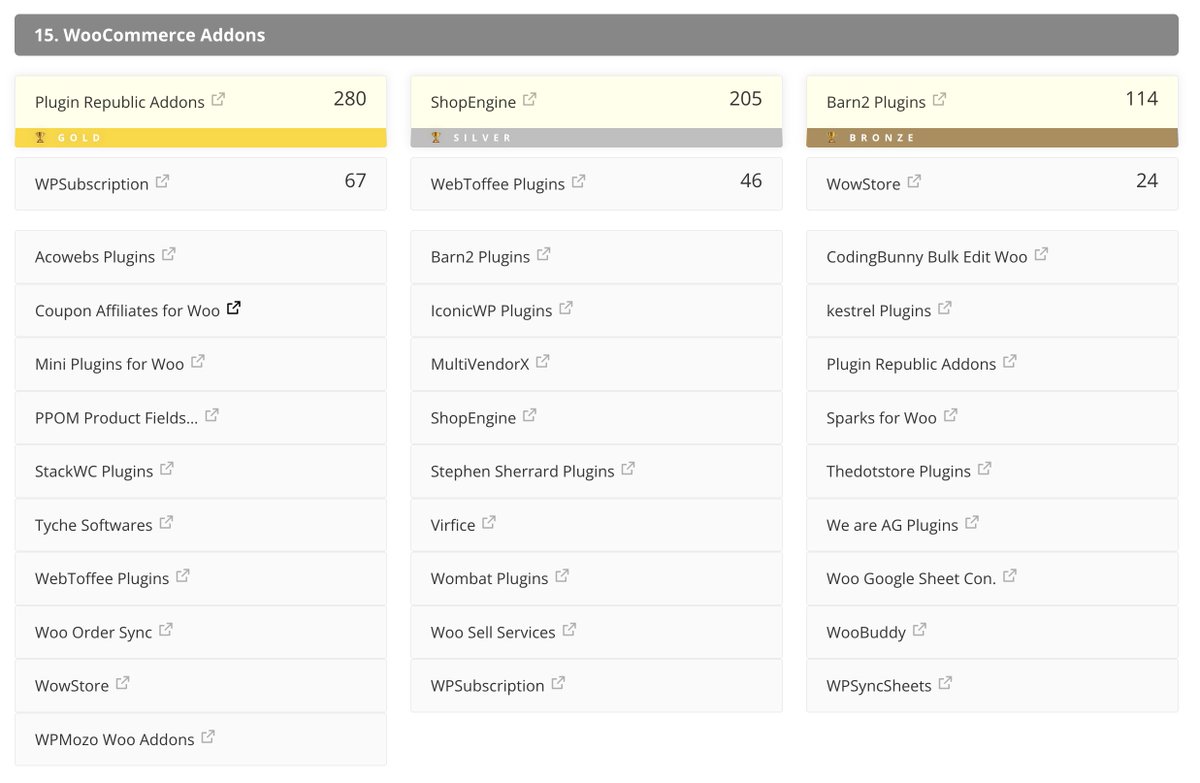Click external link icon next to Coupon Affiliates for Woo
Viewport: 1200px width, 783px height.
[x=234, y=309]
